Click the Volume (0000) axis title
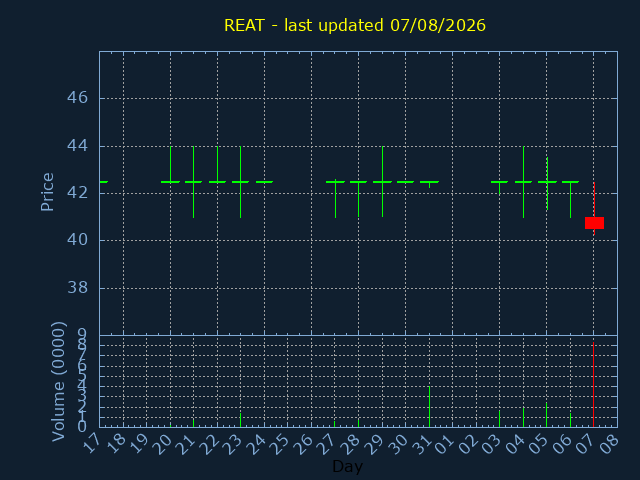 pyautogui.click(x=59, y=382)
